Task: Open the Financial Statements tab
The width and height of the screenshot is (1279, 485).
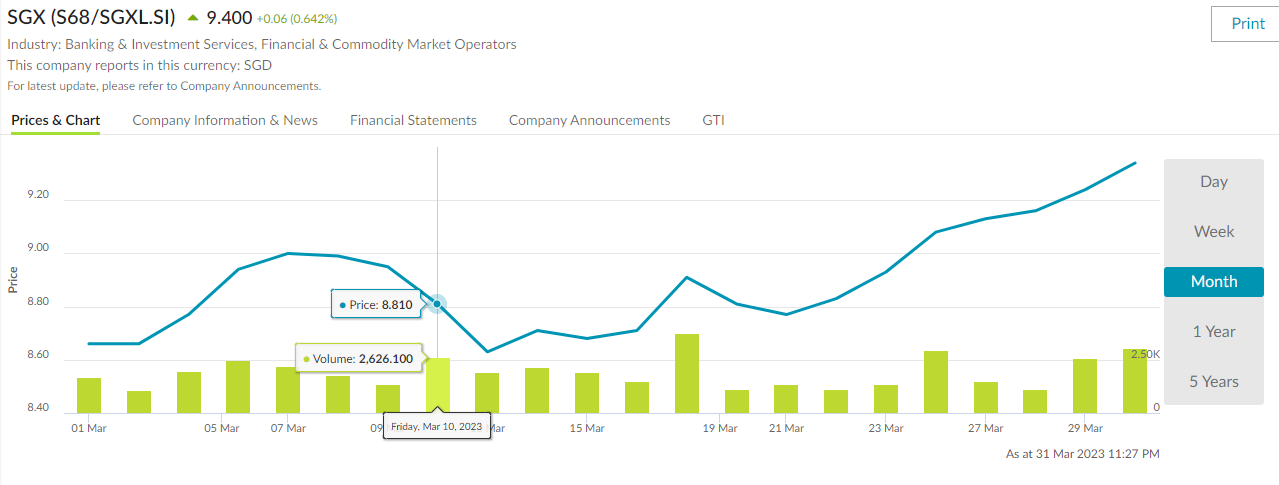Action: 413,120
